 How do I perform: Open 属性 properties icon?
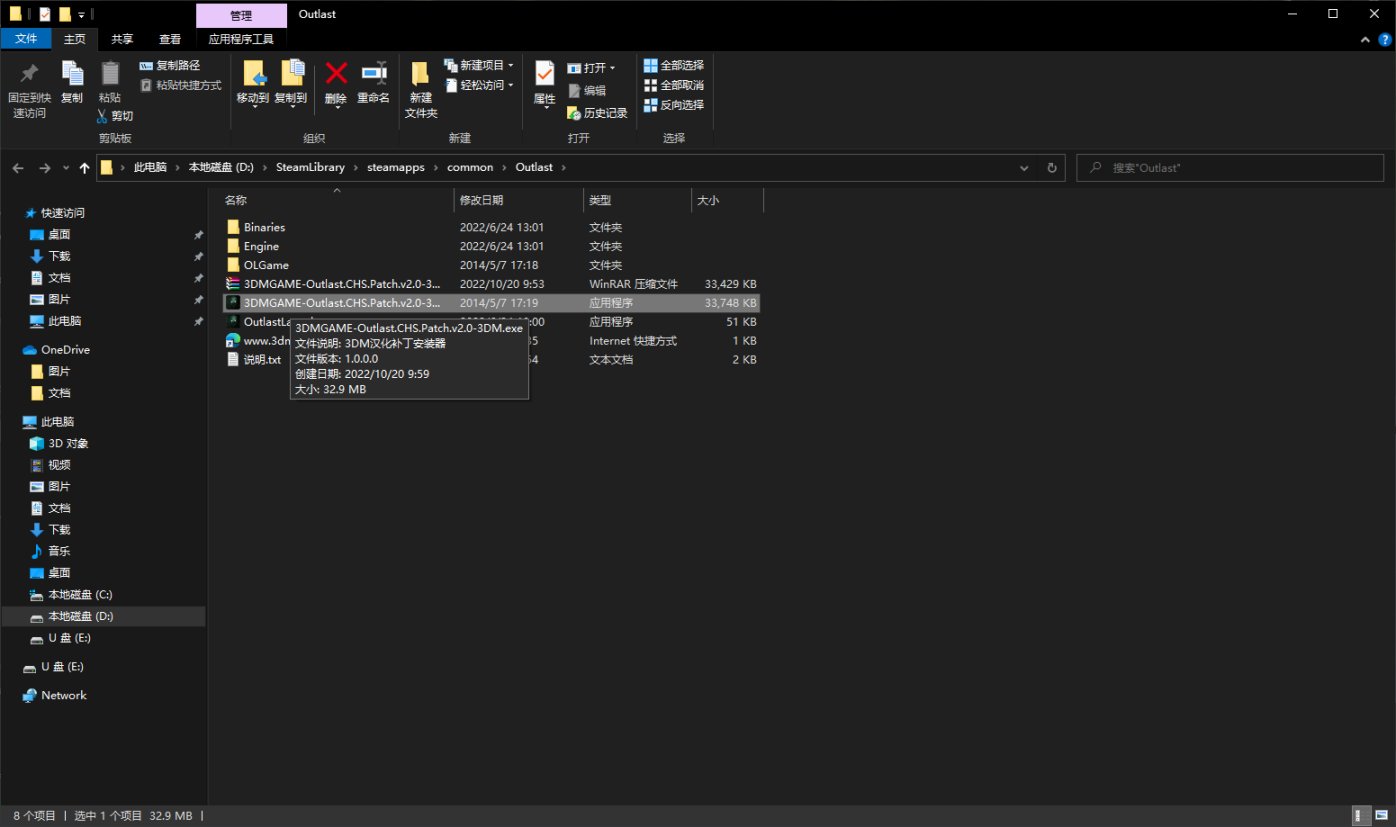coord(544,73)
